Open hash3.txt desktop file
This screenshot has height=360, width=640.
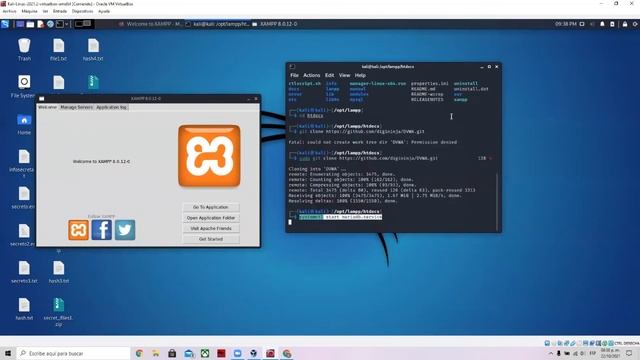pyautogui.click(x=58, y=272)
